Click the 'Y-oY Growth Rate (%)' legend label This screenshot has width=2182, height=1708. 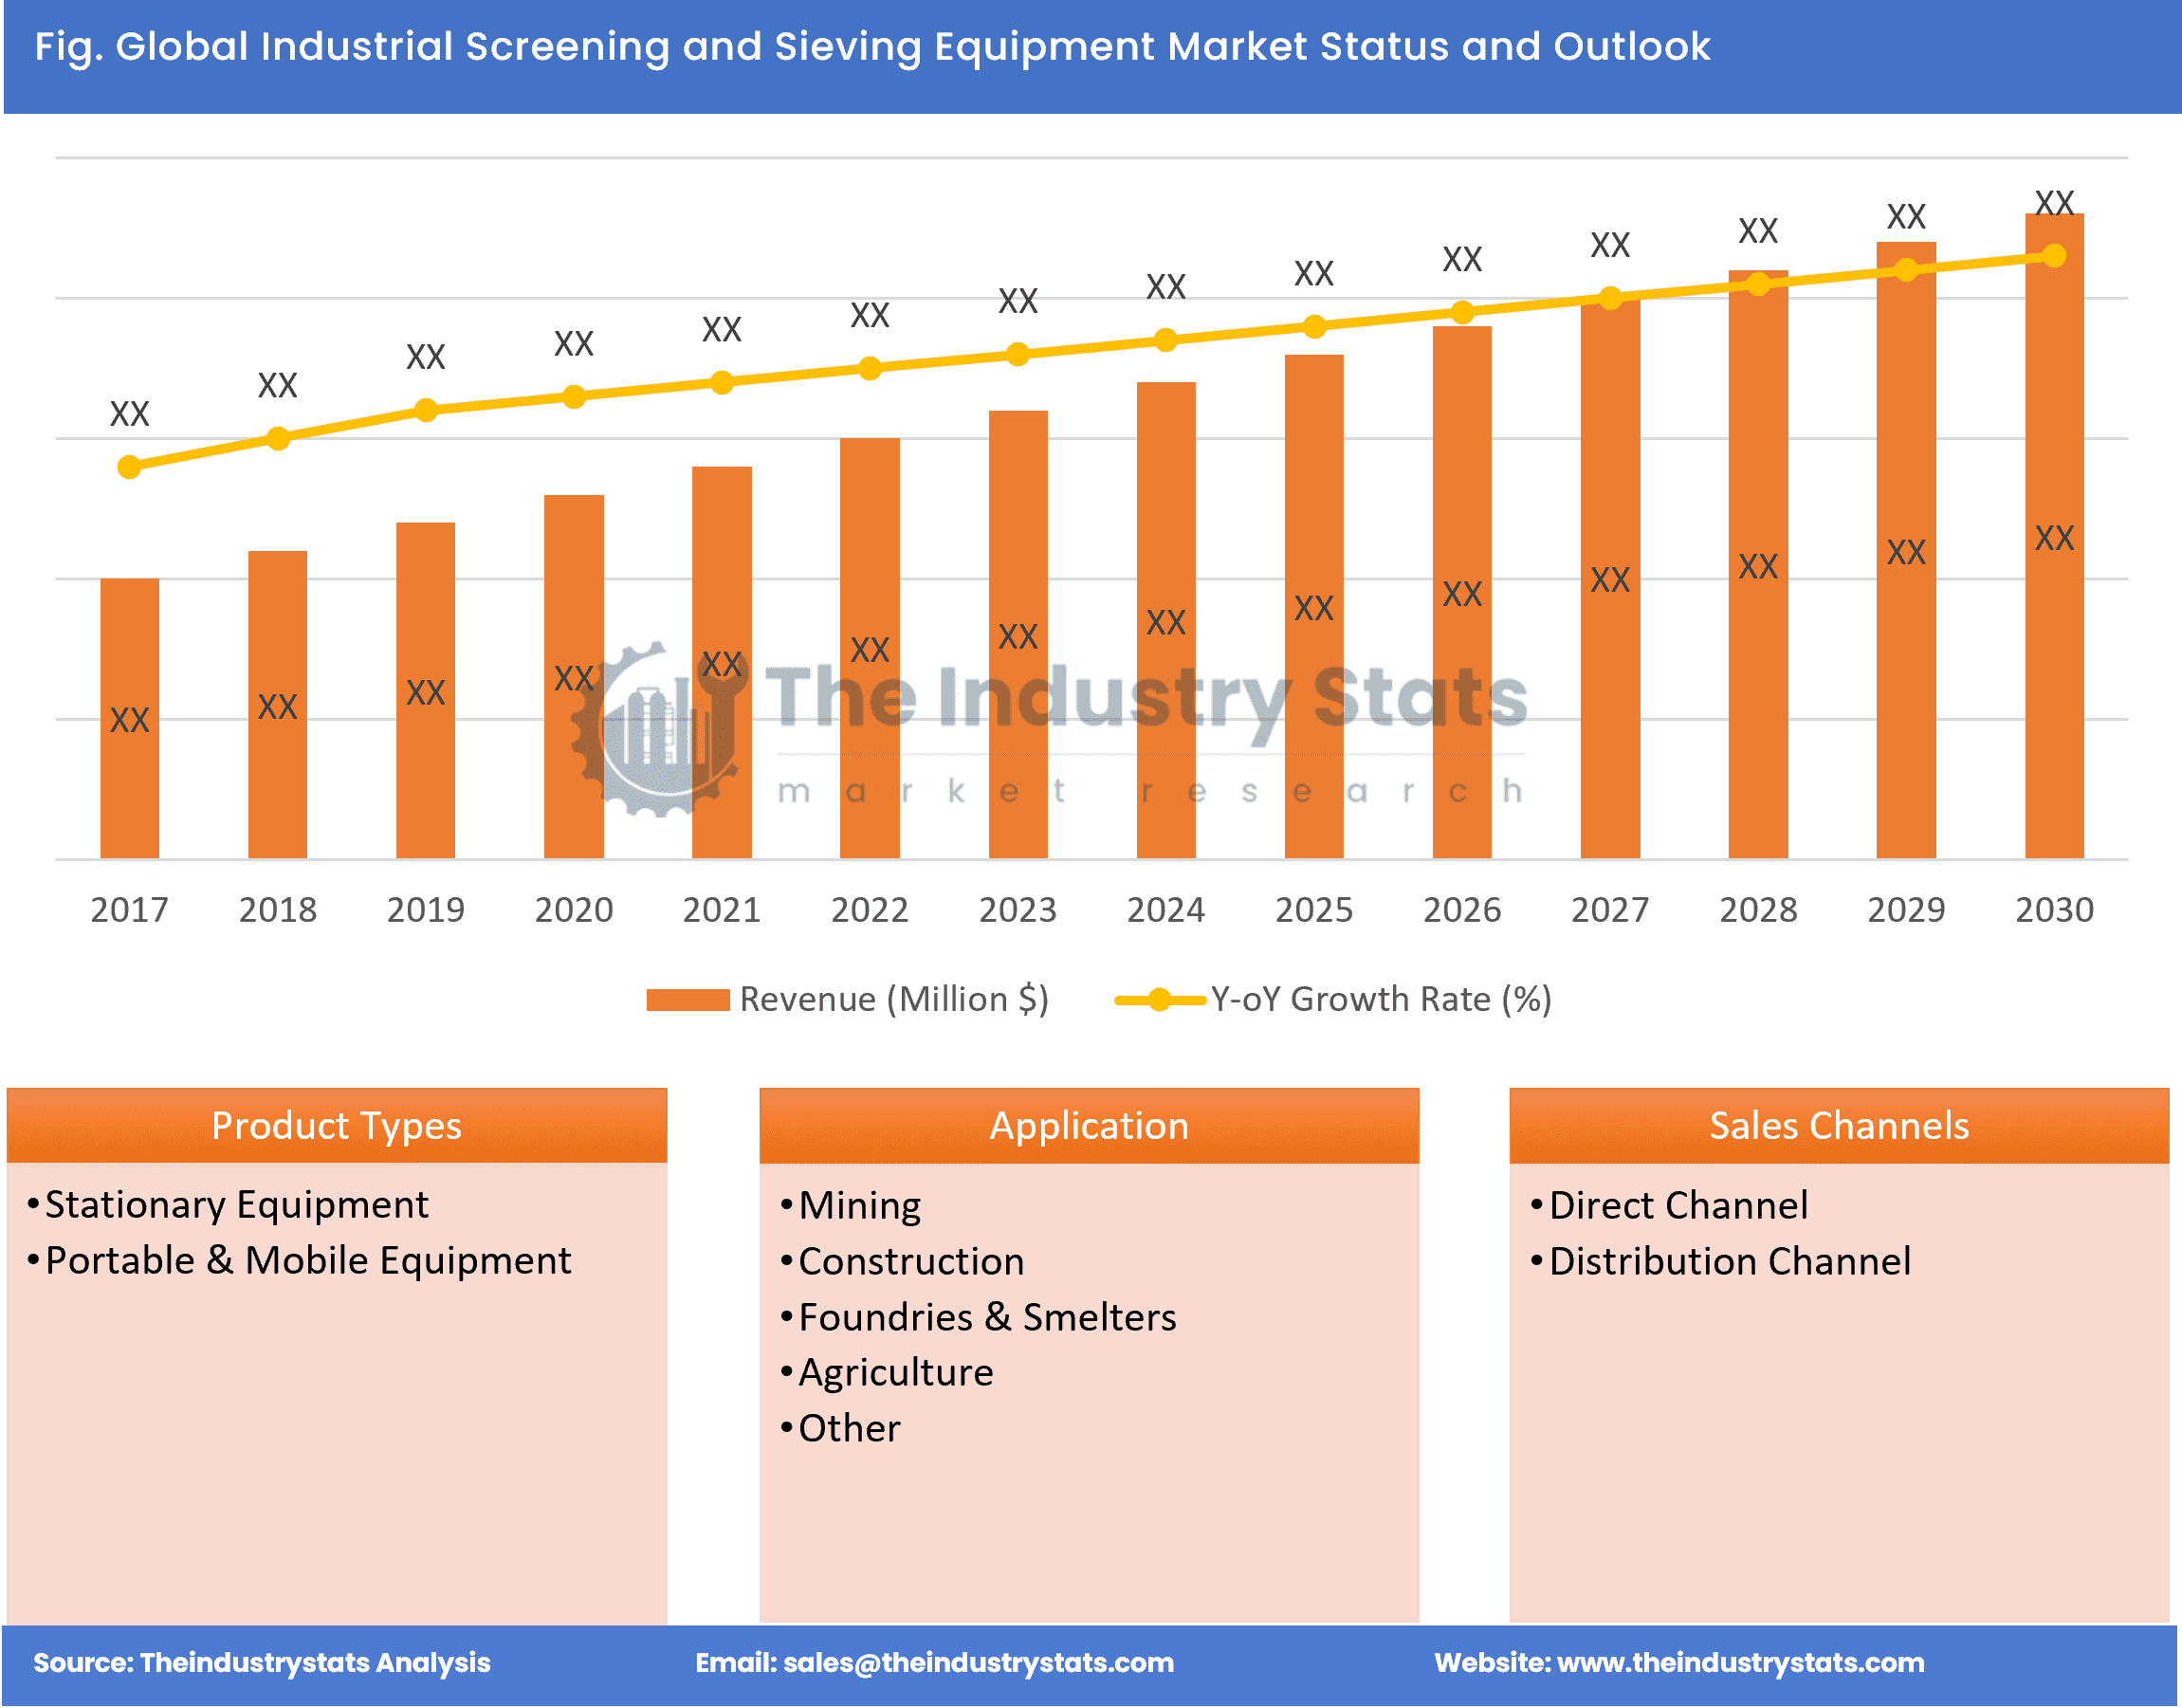coord(1381,1000)
